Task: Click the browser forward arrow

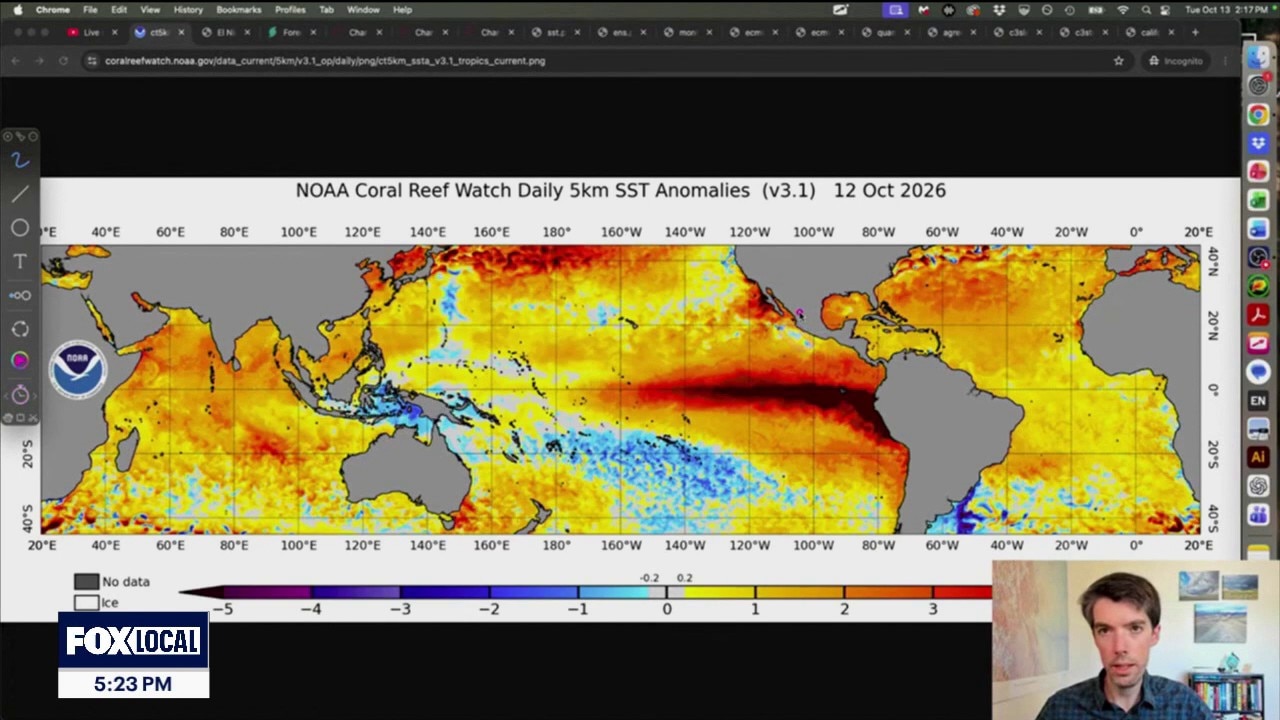Action: (x=39, y=61)
